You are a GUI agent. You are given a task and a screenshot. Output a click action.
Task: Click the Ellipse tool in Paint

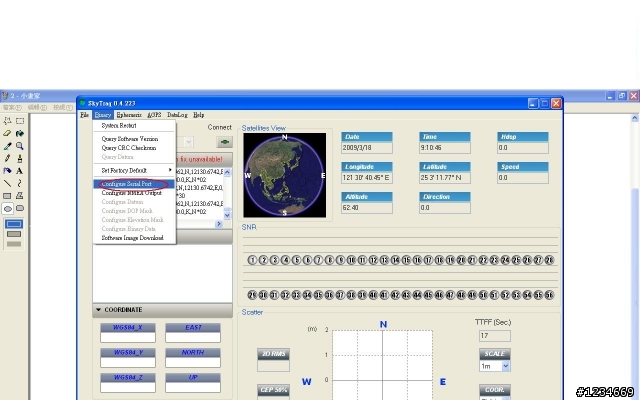click(x=7, y=209)
